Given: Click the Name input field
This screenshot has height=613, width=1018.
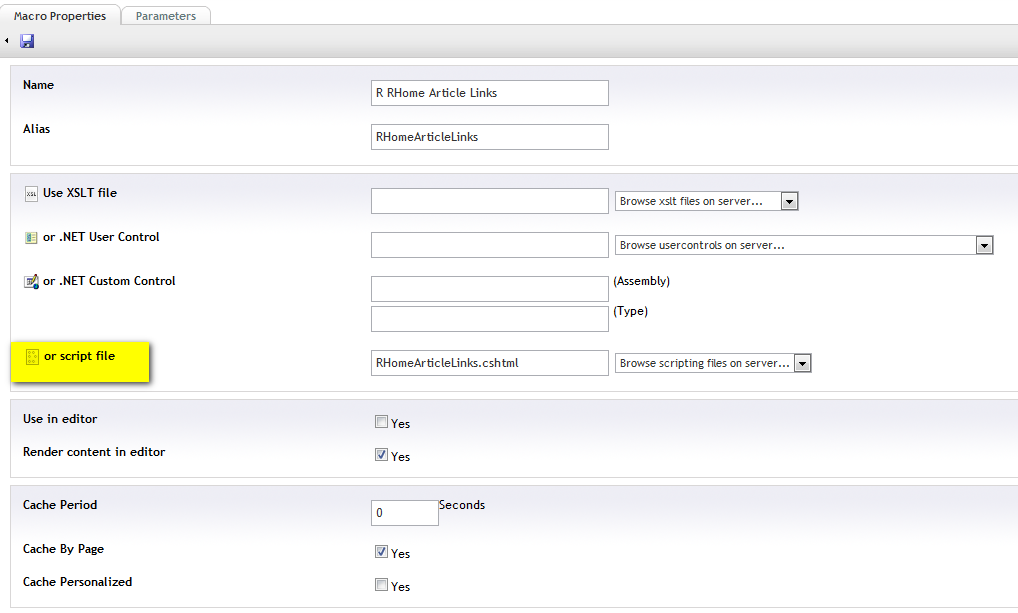Looking at the screenshot, I should pos(490,93).
